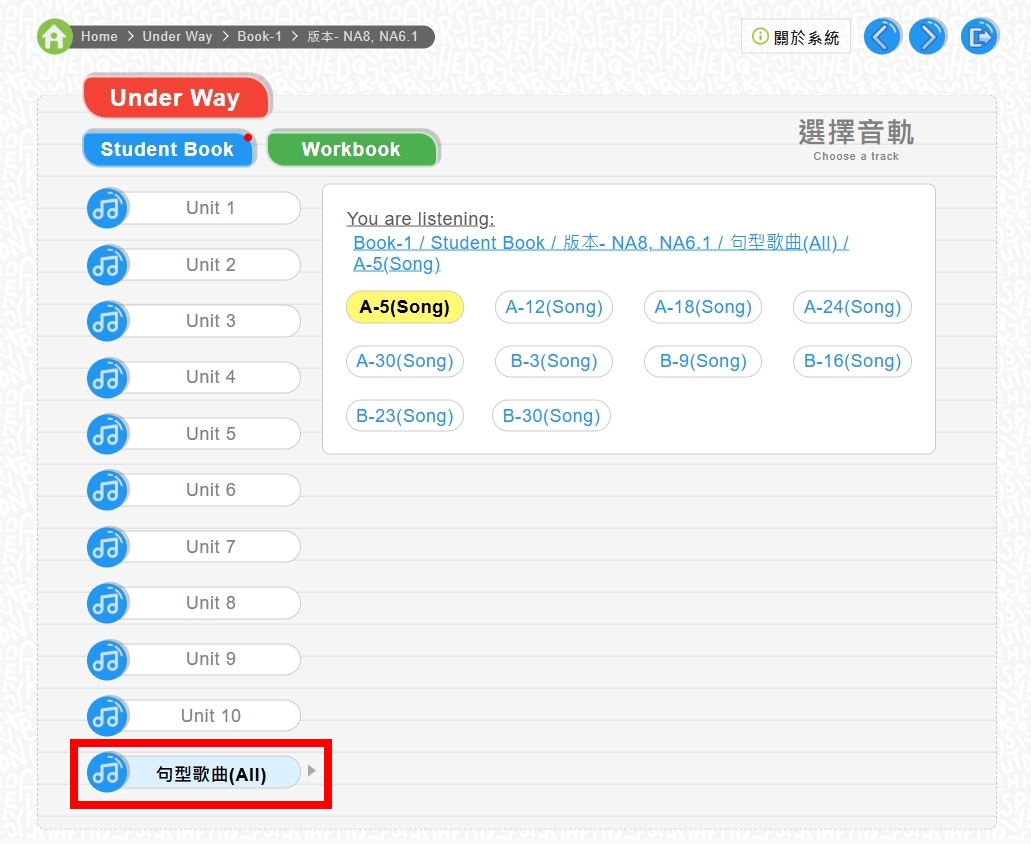Switch to the Workbook tab
The height and width of the screenshot is (844, 1031).
pyautogui.click(x=352, y=149)
